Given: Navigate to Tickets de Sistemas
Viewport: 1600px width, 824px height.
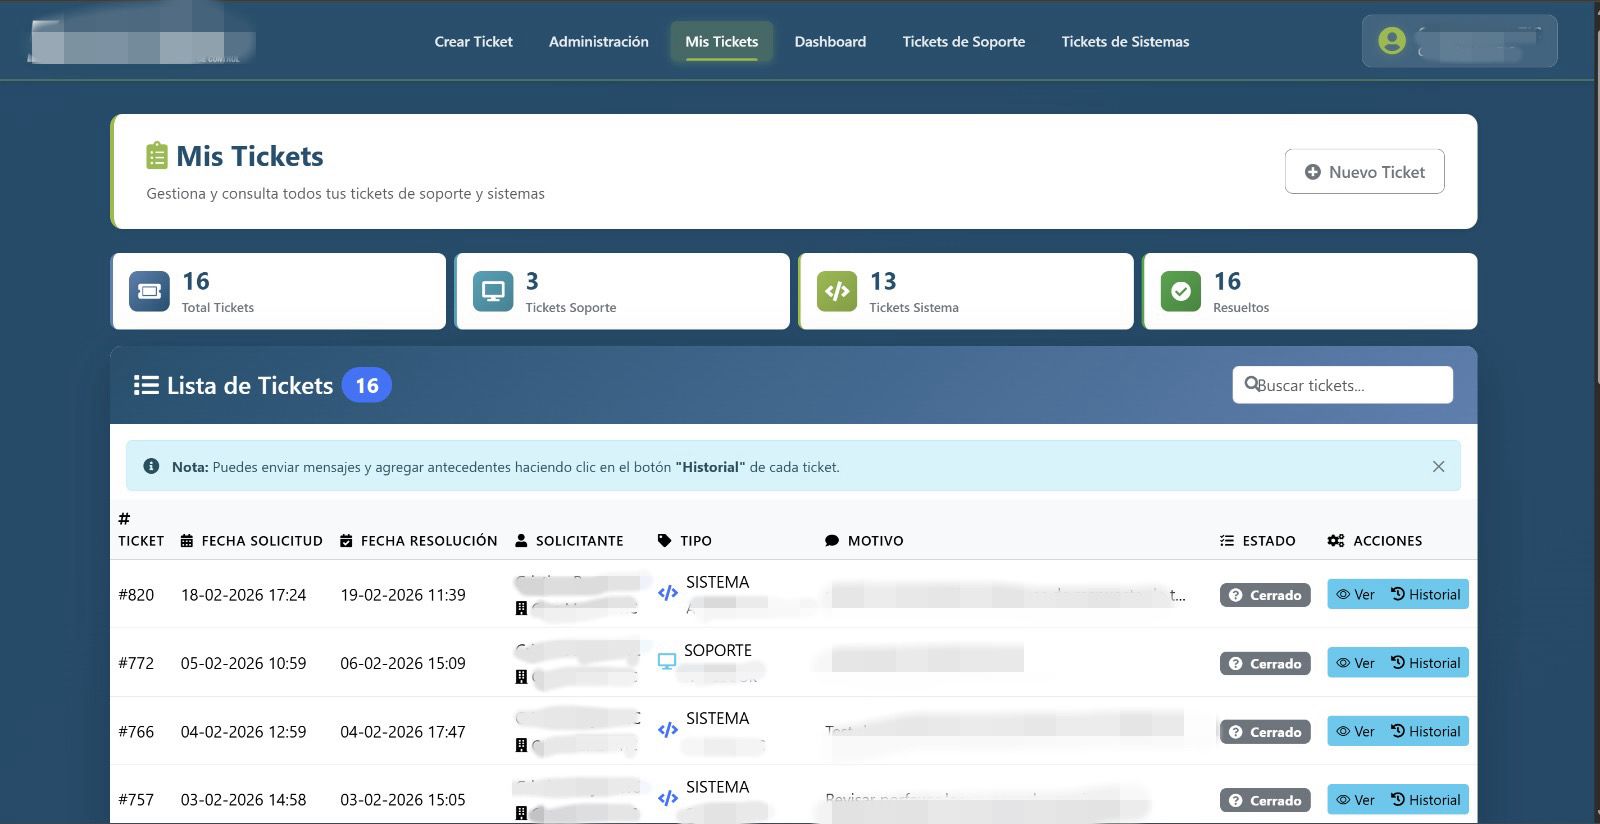Looking at the screenshot, I should tap(1125, 42).
